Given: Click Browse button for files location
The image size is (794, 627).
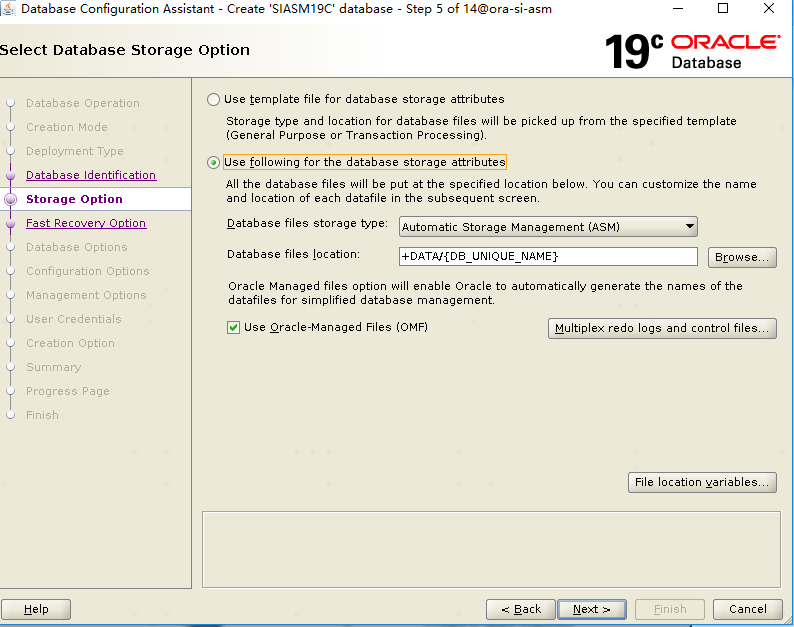Looking at the screenshot, I should click(742, 257).
